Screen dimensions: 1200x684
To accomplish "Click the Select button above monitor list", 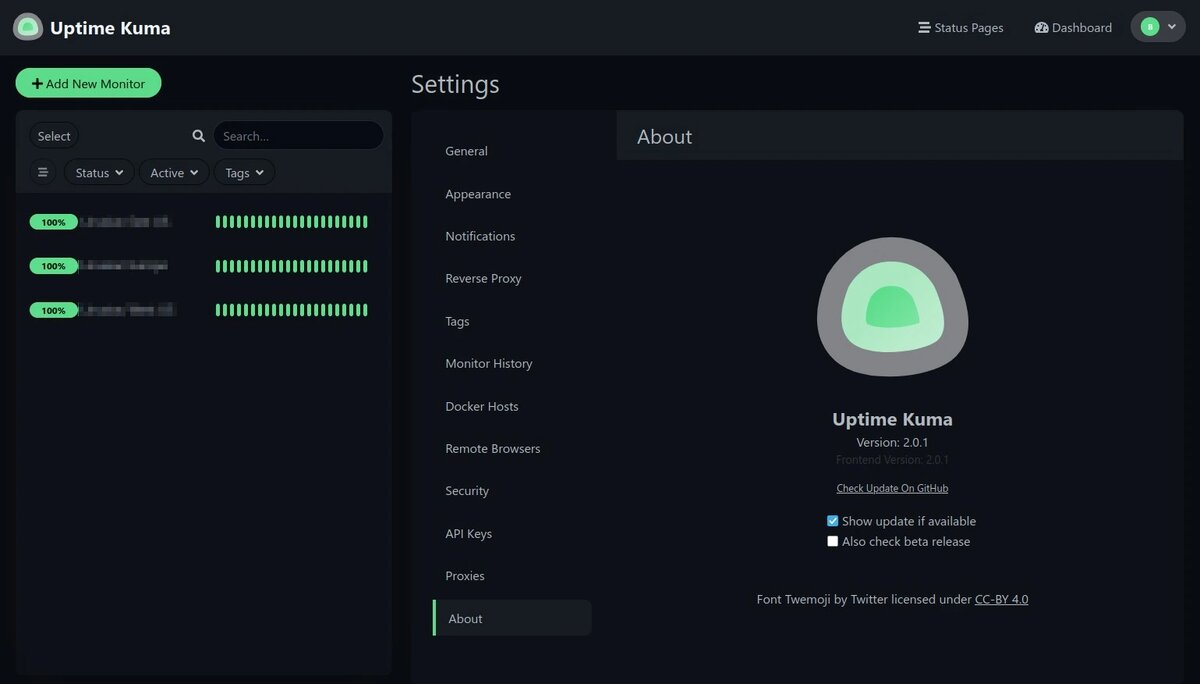I will coord(54,135).
